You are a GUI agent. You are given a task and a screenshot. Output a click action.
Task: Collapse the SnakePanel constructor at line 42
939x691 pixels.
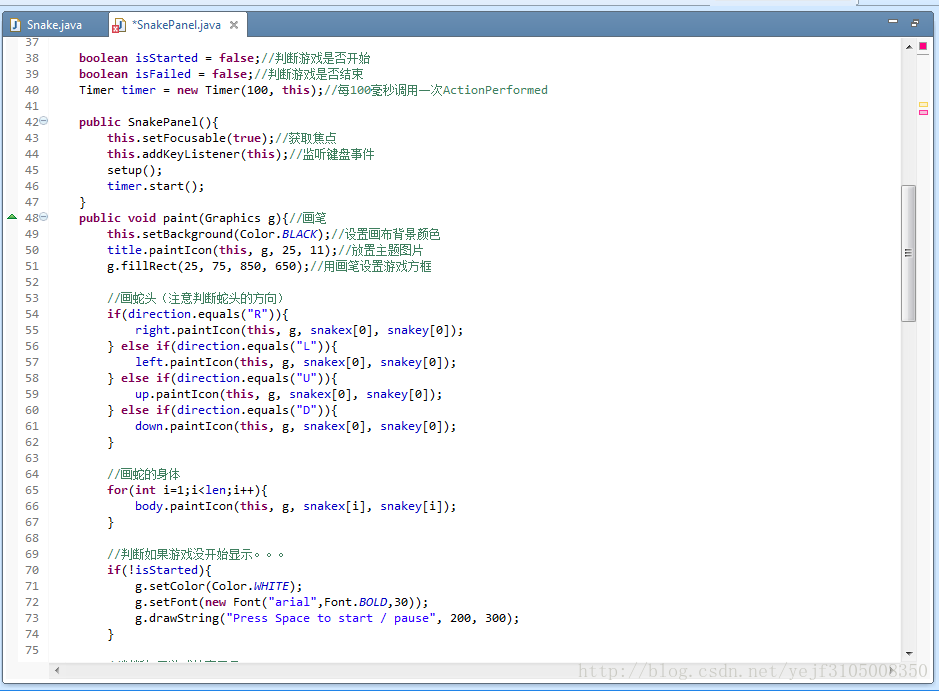coord(44,121)
